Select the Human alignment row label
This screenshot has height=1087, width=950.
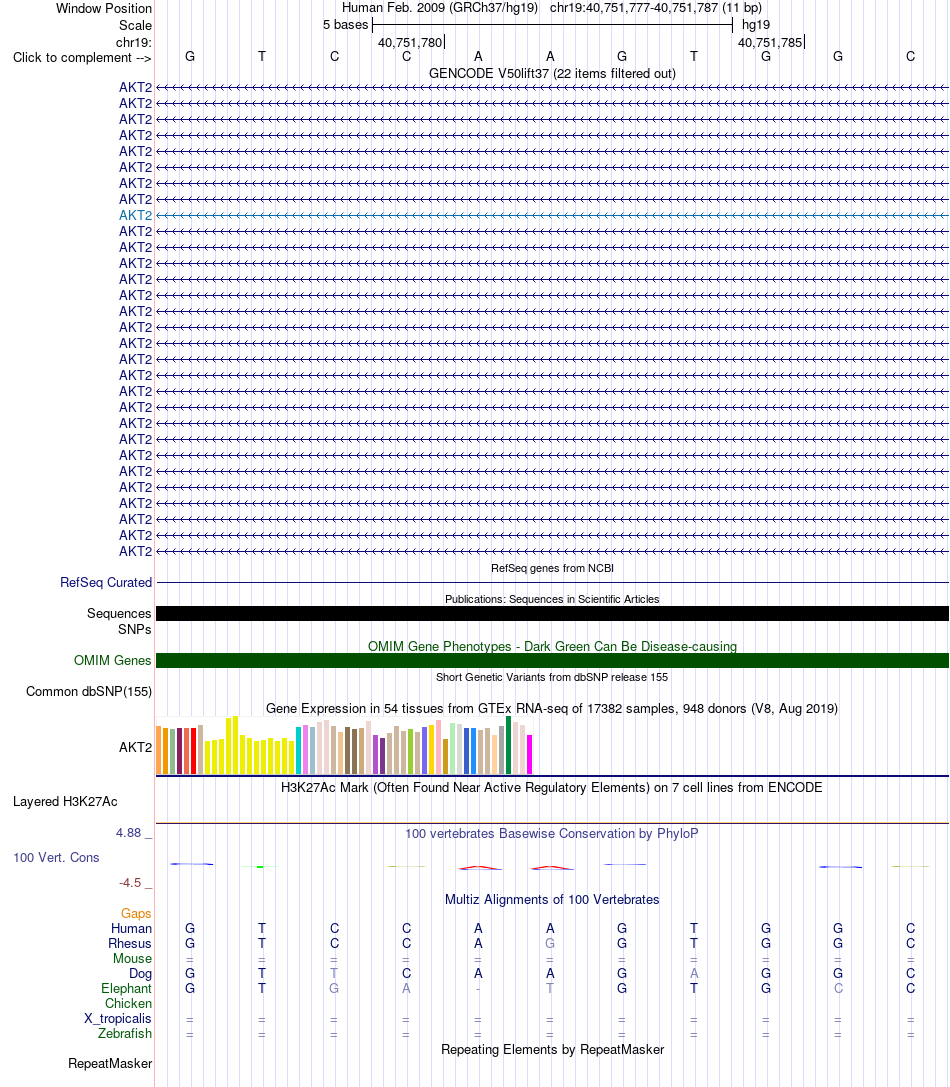pyautogui.click(x=131, y=928)
